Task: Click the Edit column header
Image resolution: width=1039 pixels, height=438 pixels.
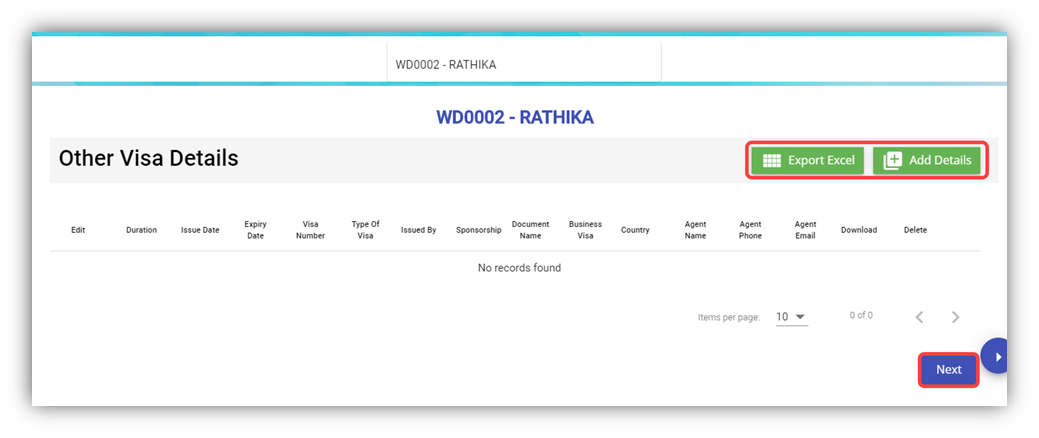Action: pos(78,230)
